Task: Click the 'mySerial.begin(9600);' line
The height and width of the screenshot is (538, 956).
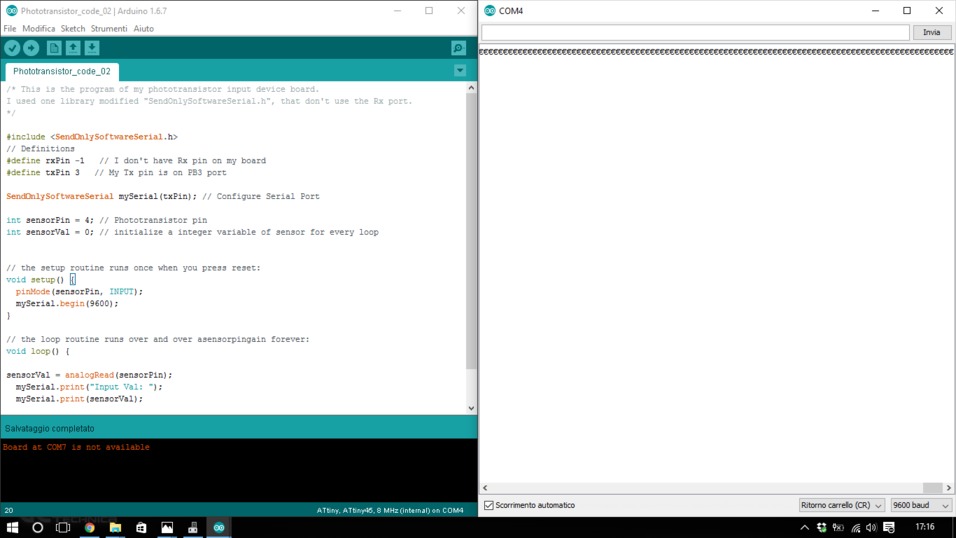Action: (x=67, y=303)
